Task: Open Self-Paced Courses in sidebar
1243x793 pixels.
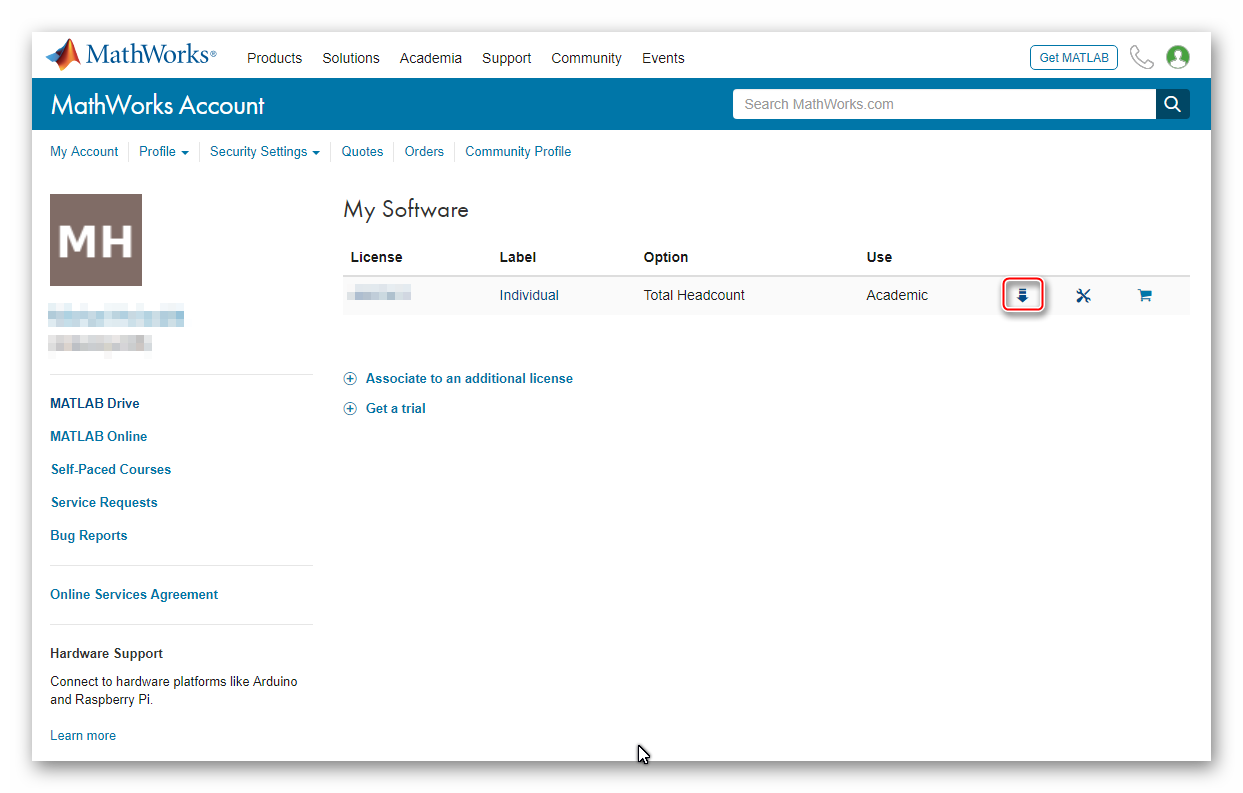Action: click(x=110, y=469)
